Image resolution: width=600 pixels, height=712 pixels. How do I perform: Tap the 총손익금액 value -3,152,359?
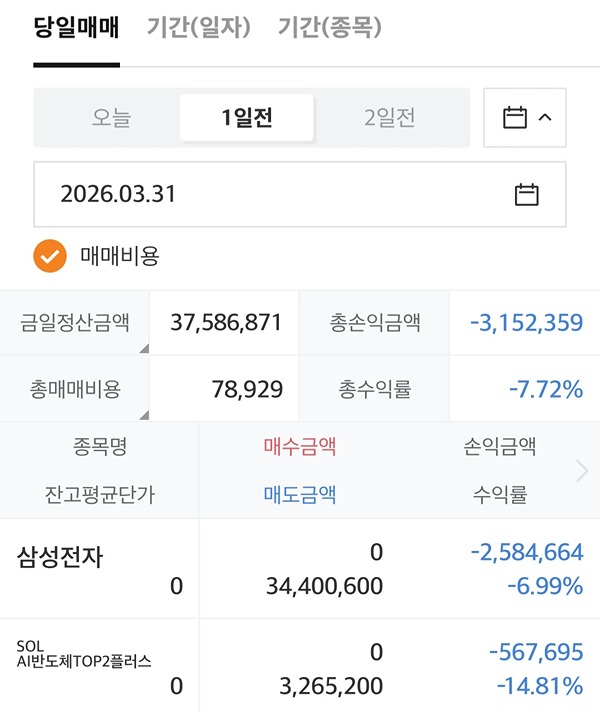point(526,323)
